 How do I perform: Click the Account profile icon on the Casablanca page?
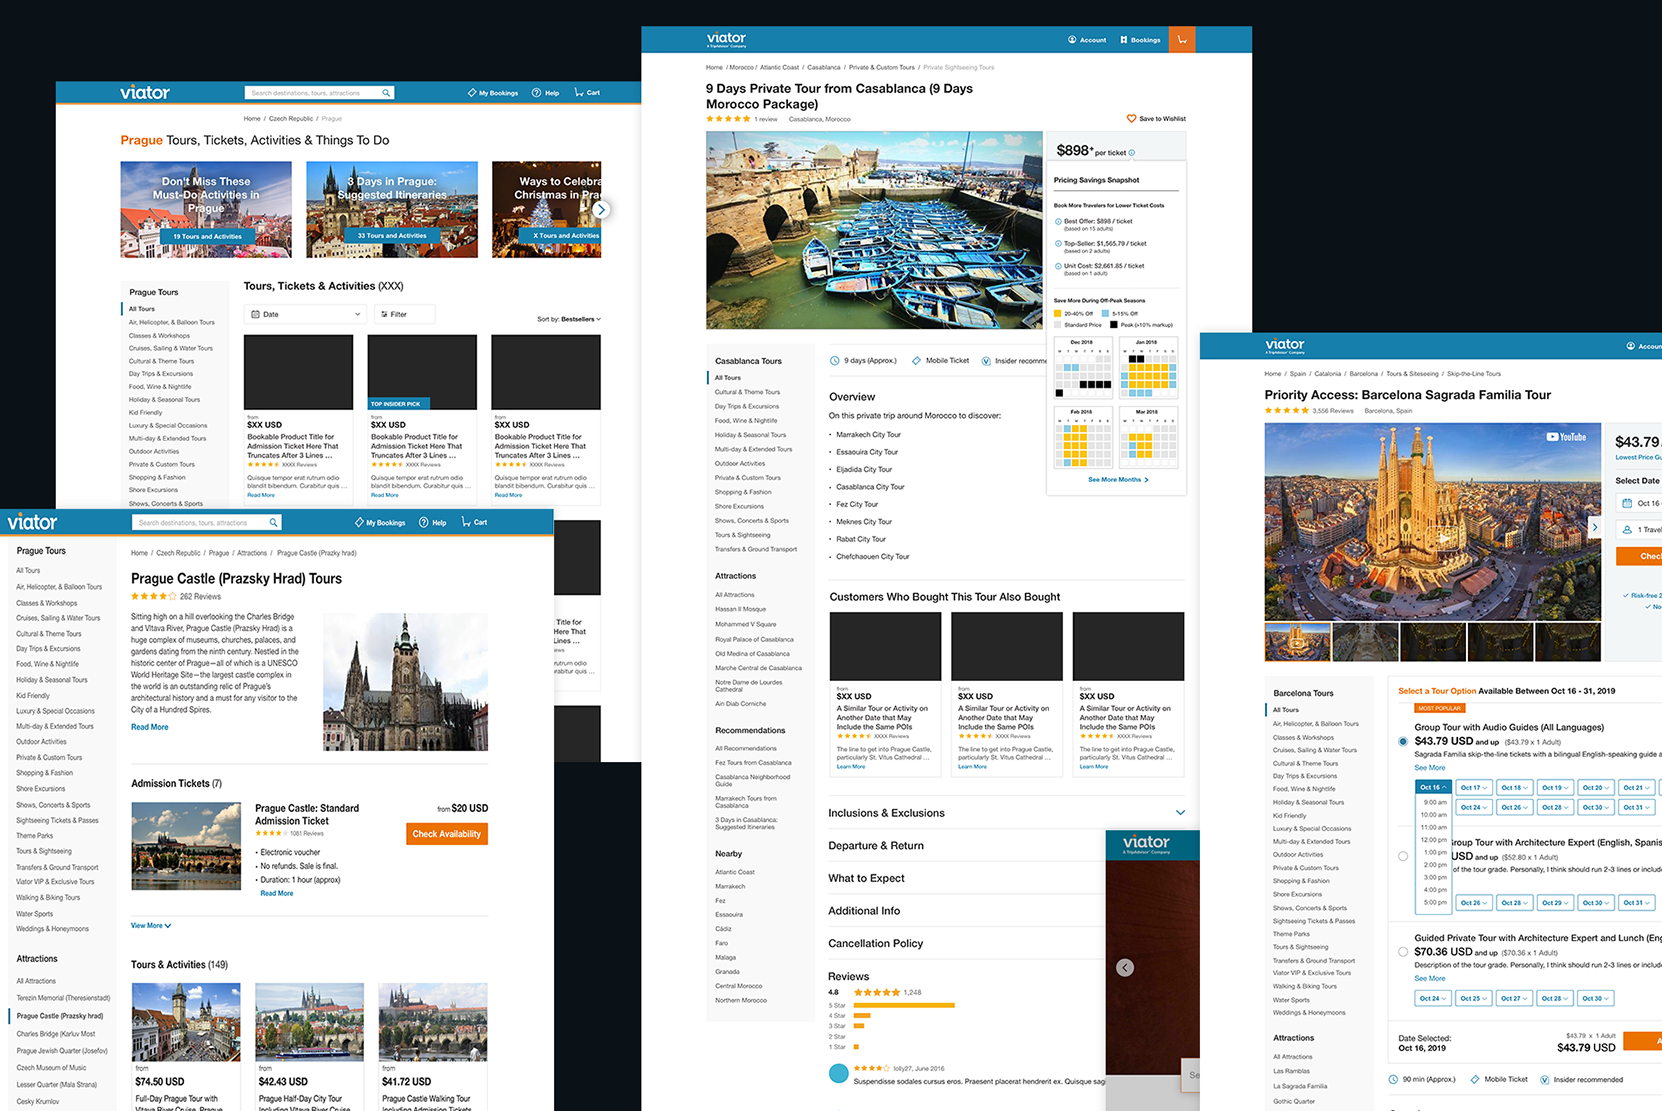tap(1072, 40)
